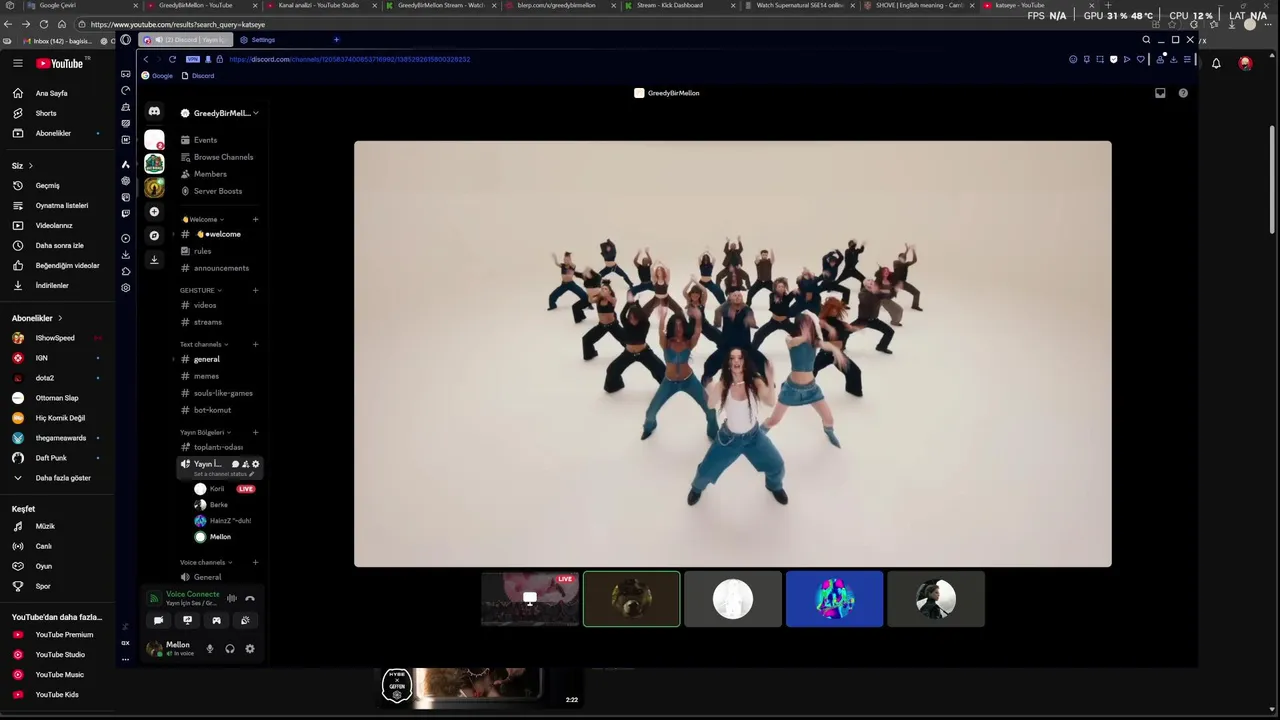Click Add a Server plus icon in Discord
Viewport: 1280px width, 720px height.
click(x=154, y=212)
